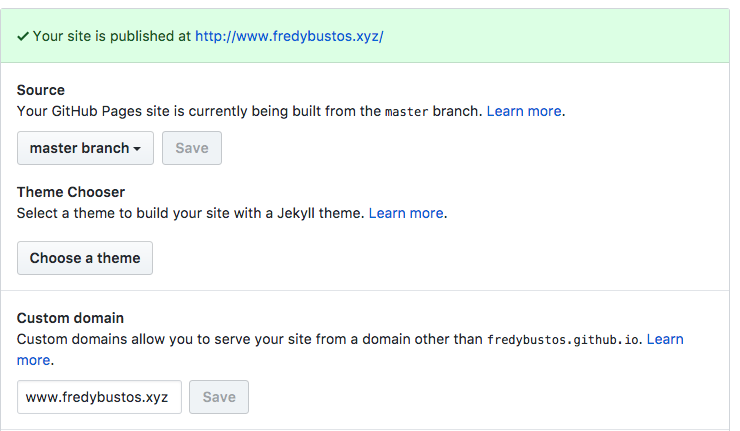Click the Theme Chooser heading

tap(71, 192)
